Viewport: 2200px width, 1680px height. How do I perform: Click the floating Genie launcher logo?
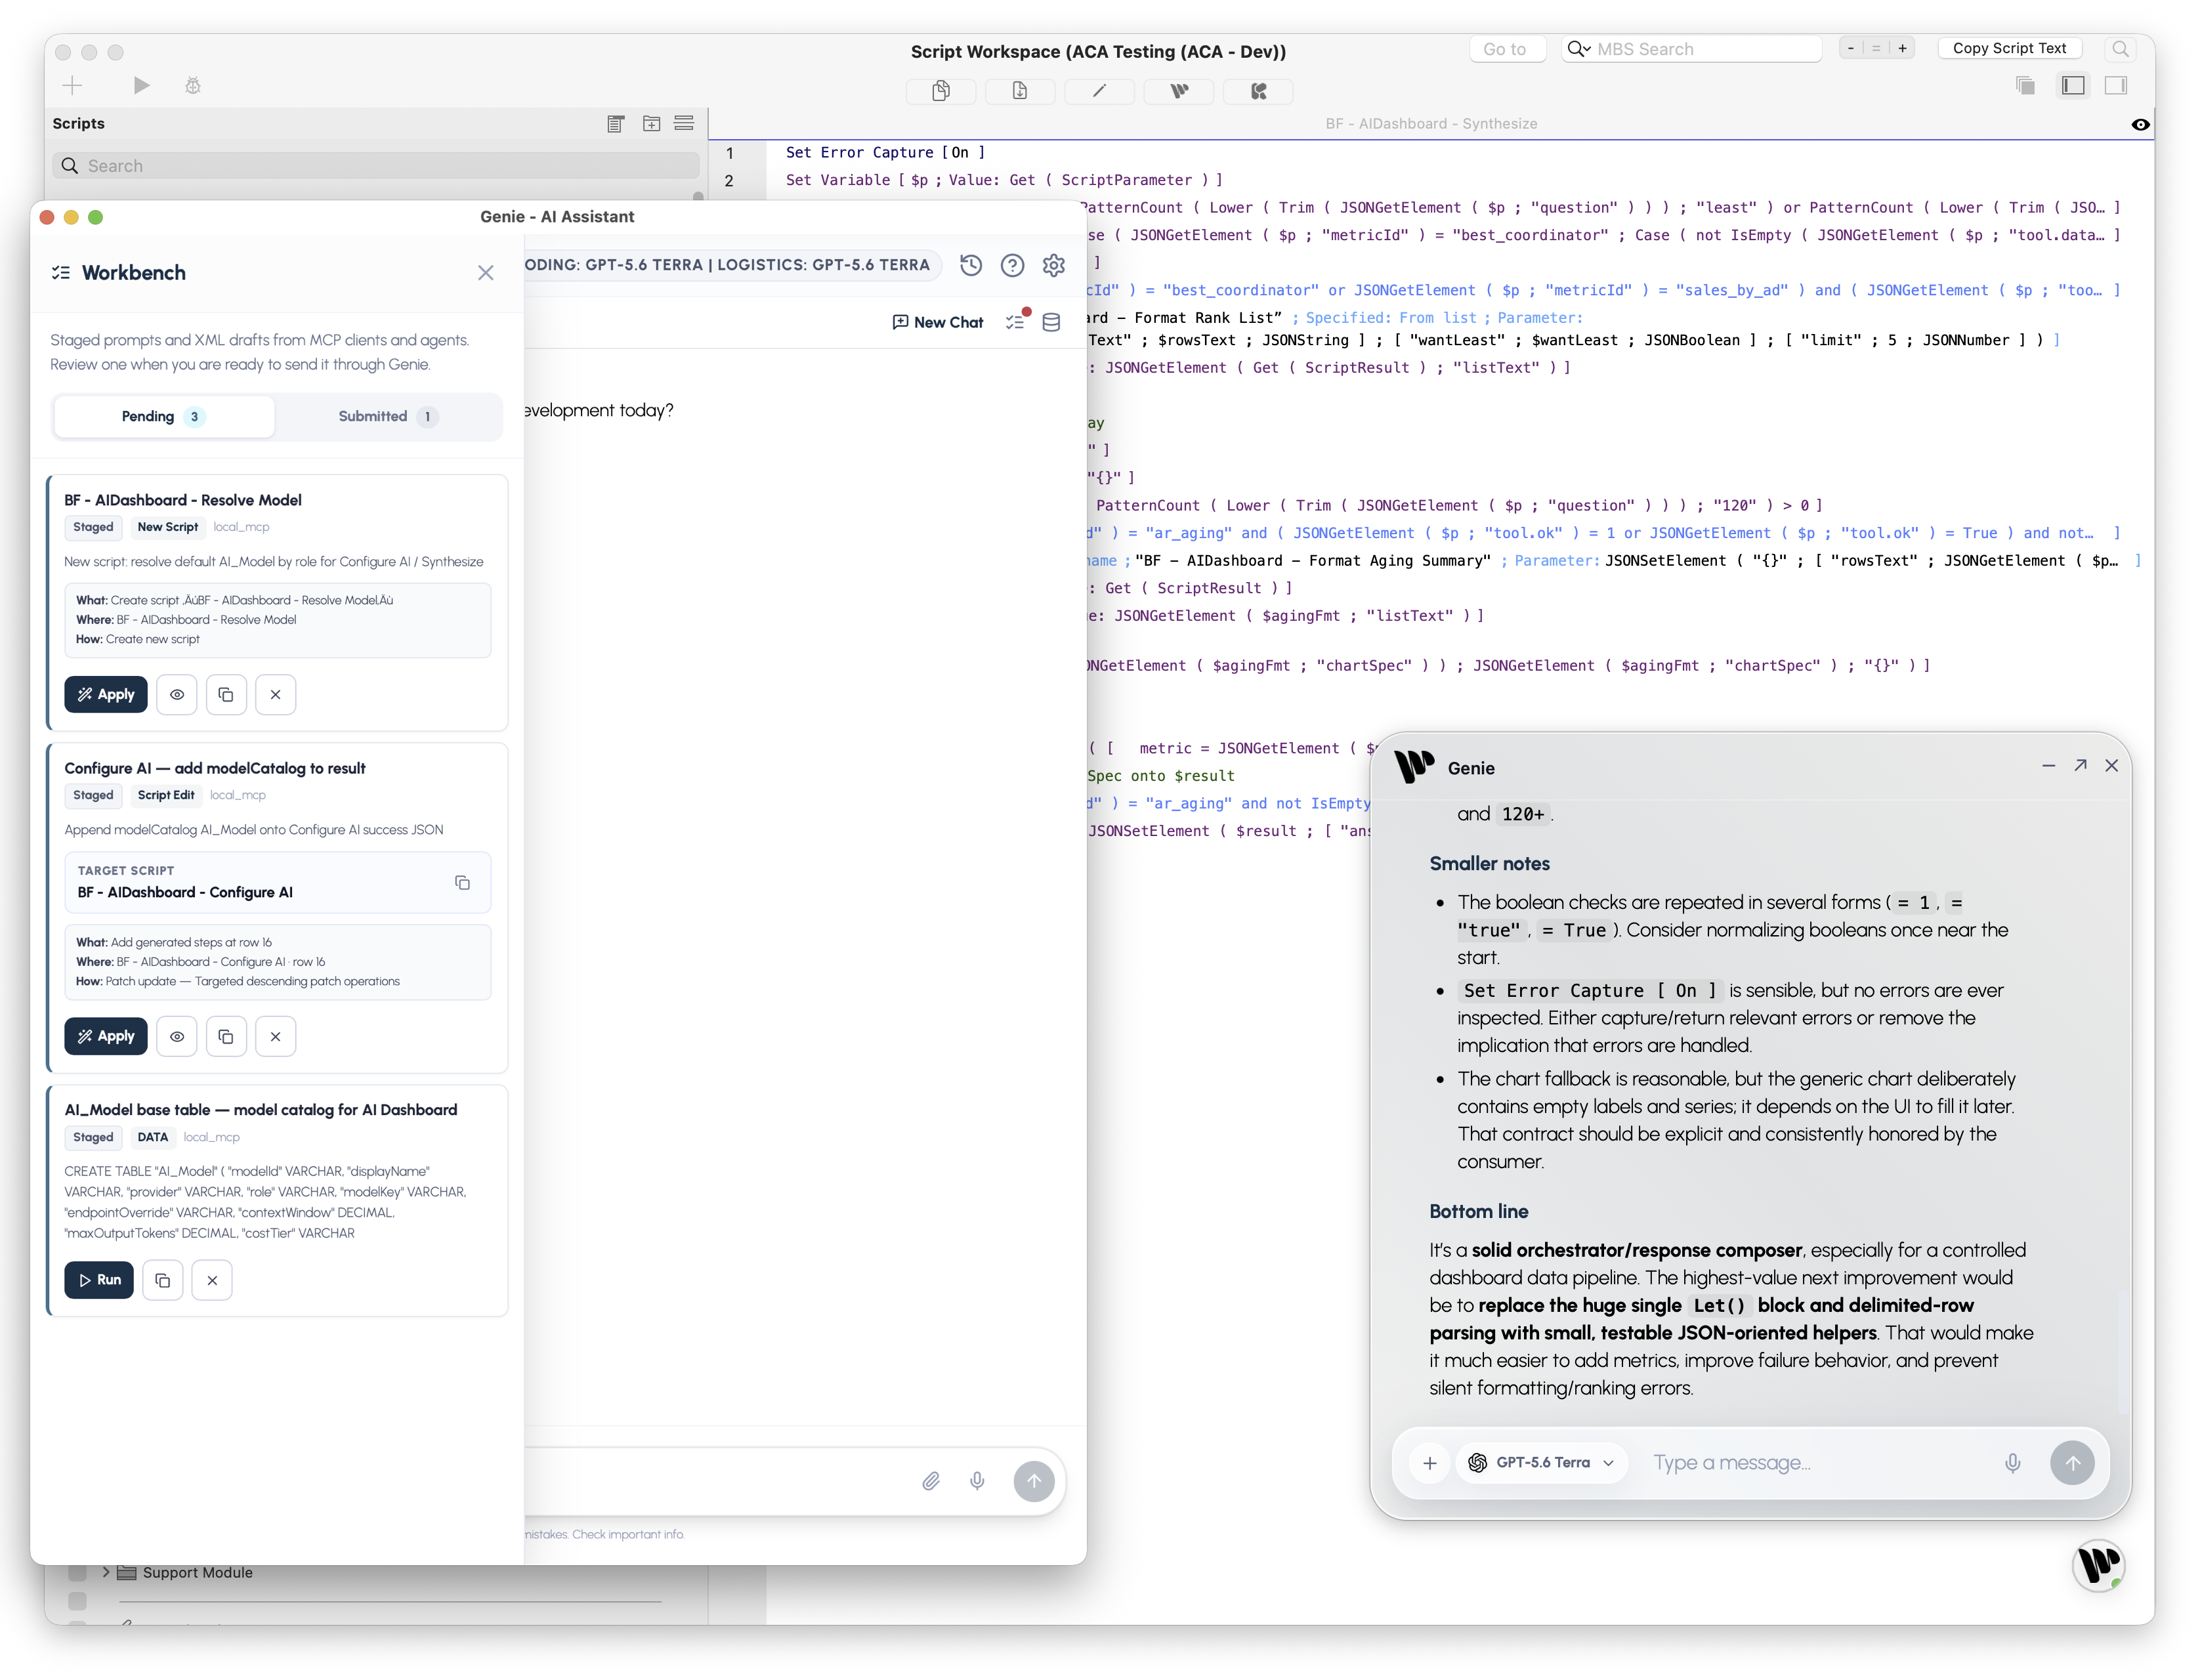(2098, 1566)
